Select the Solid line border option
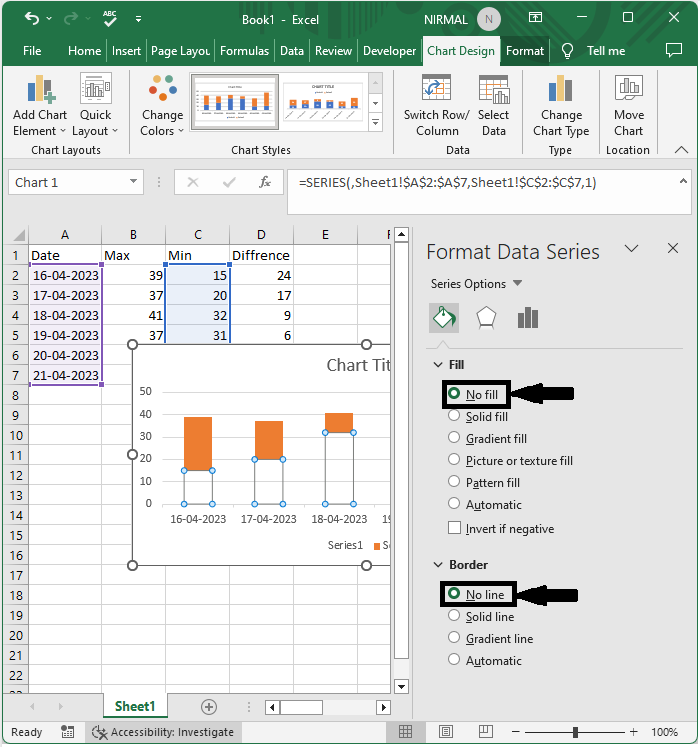 (481, 616)
